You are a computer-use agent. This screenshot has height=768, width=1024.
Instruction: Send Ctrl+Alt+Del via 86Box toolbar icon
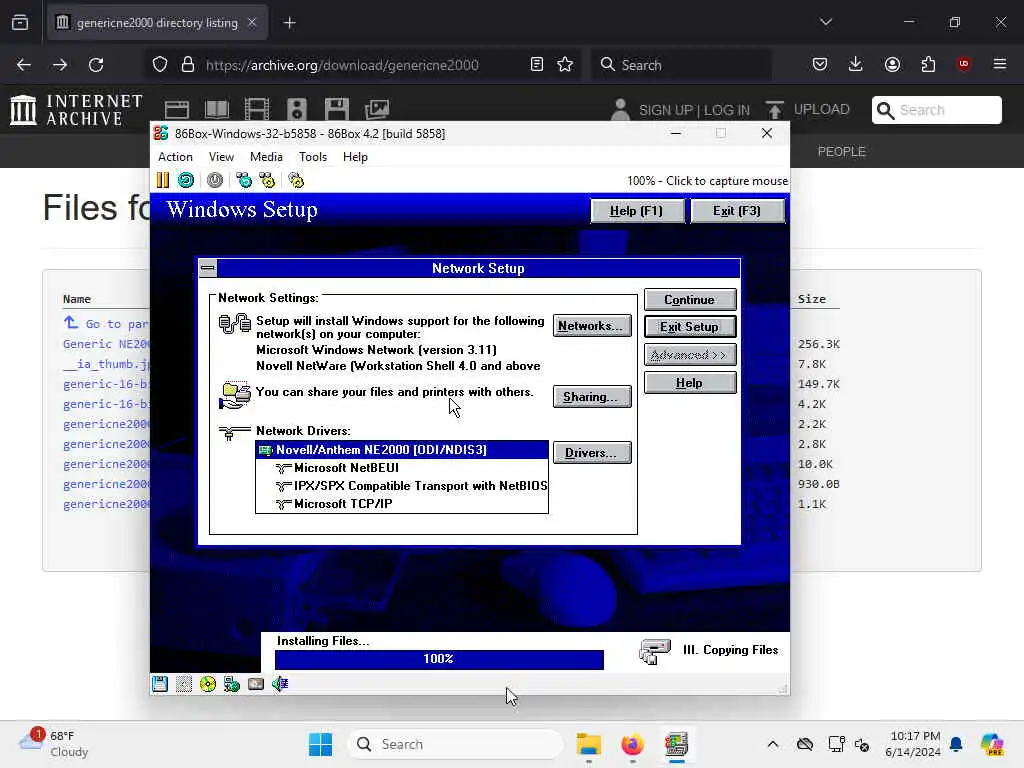coord(244,180)
